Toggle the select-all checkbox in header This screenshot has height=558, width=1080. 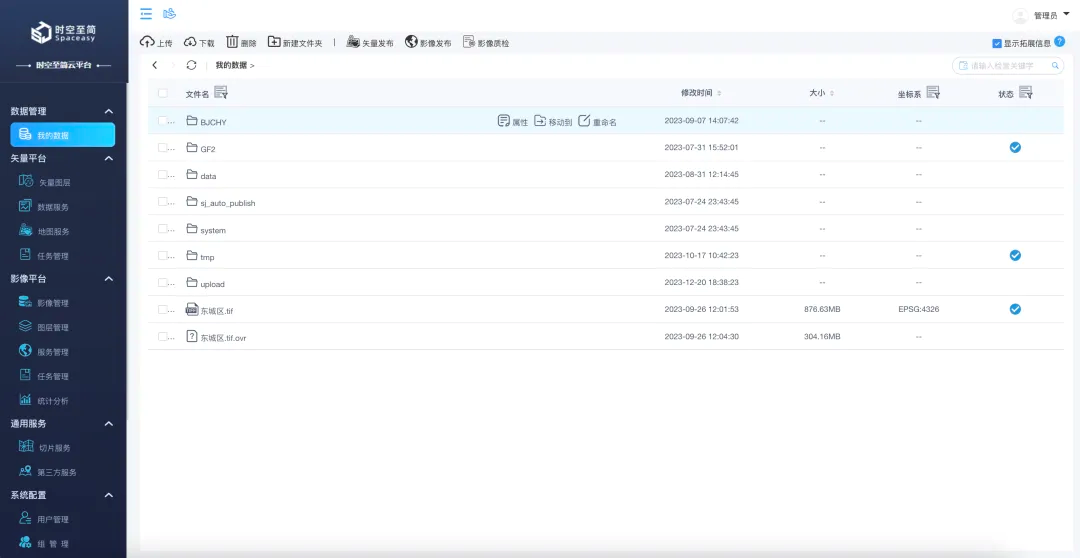(x=163, y=93)
